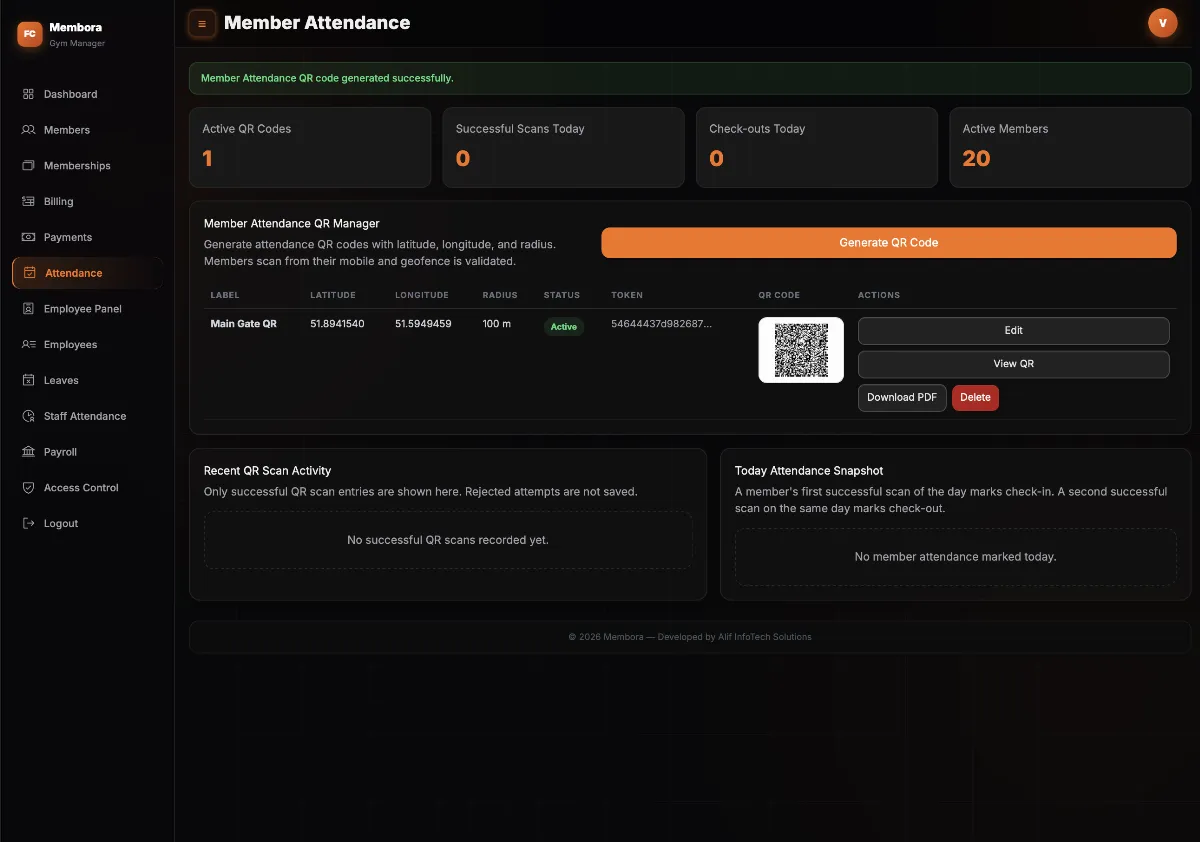This screenshot has height=842, width=1200.
Task: Click 'No member attendance marked today.'
Action: pyautogui.click(x=955, y=556)
